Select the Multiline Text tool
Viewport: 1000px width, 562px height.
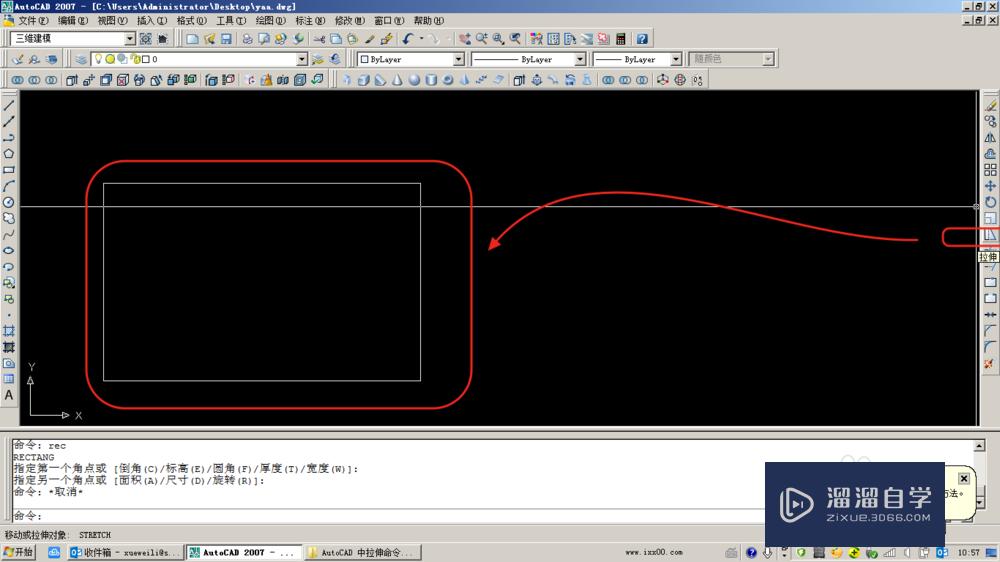click(x=9, y=395)
